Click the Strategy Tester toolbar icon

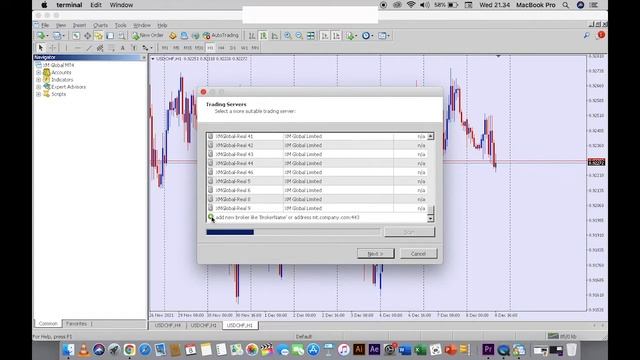click(122, 36)
